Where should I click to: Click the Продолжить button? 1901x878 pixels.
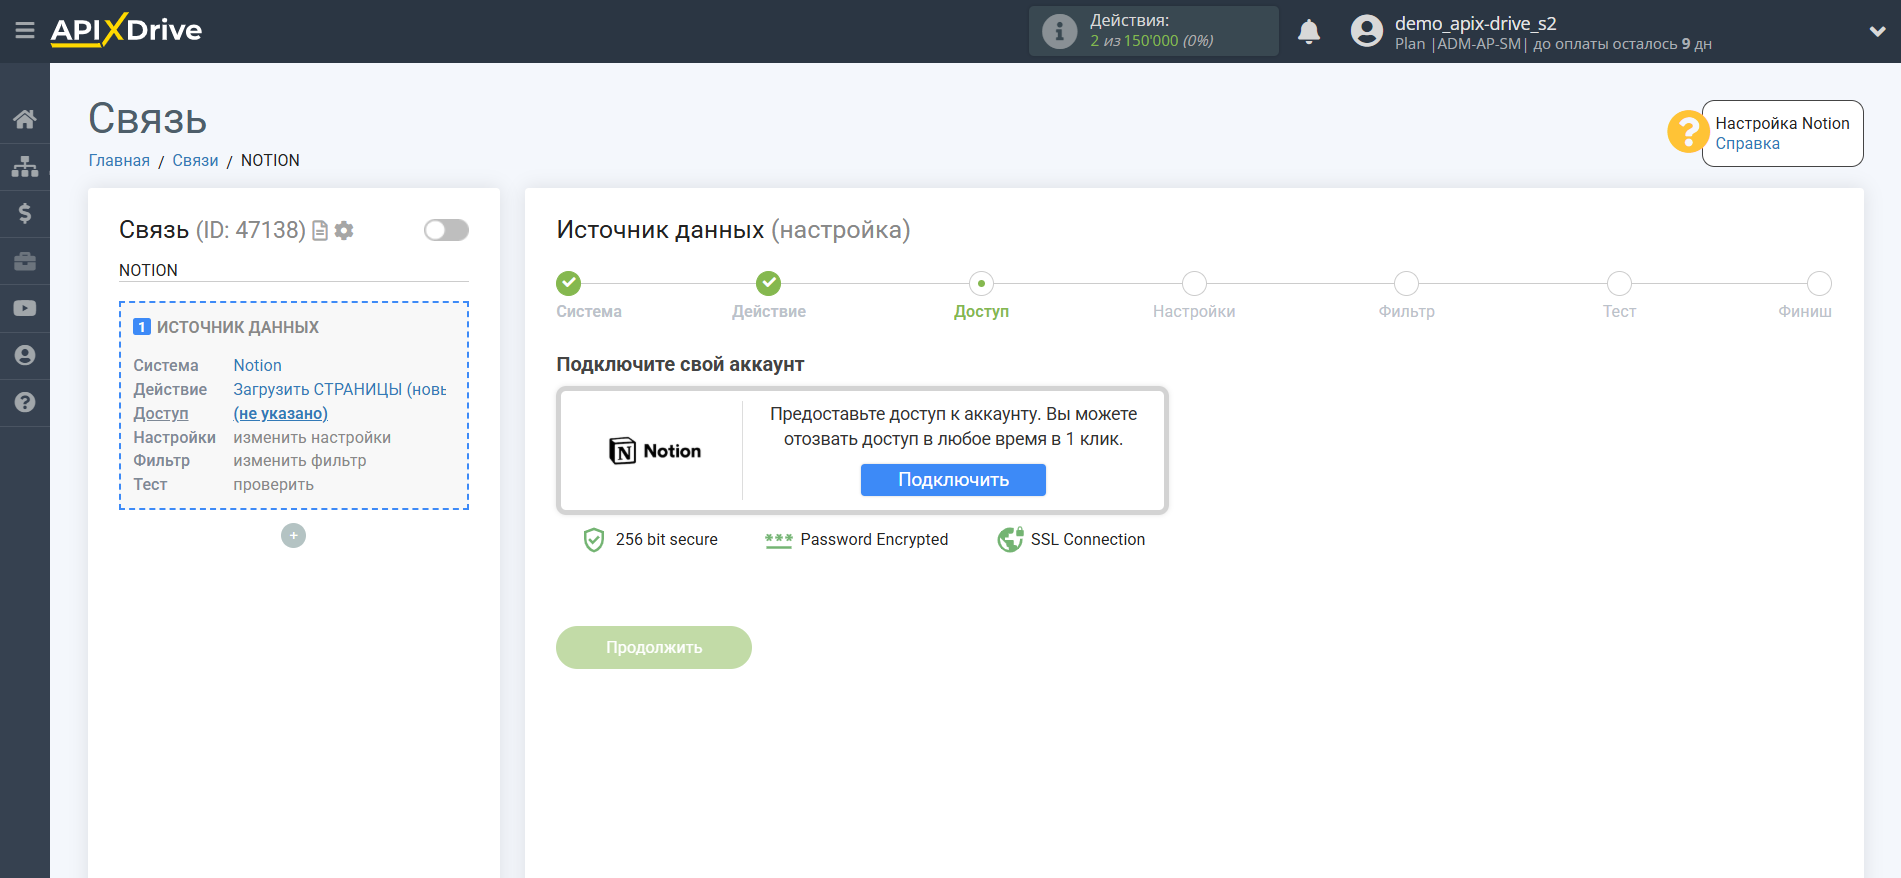click(x=653, y=647)
